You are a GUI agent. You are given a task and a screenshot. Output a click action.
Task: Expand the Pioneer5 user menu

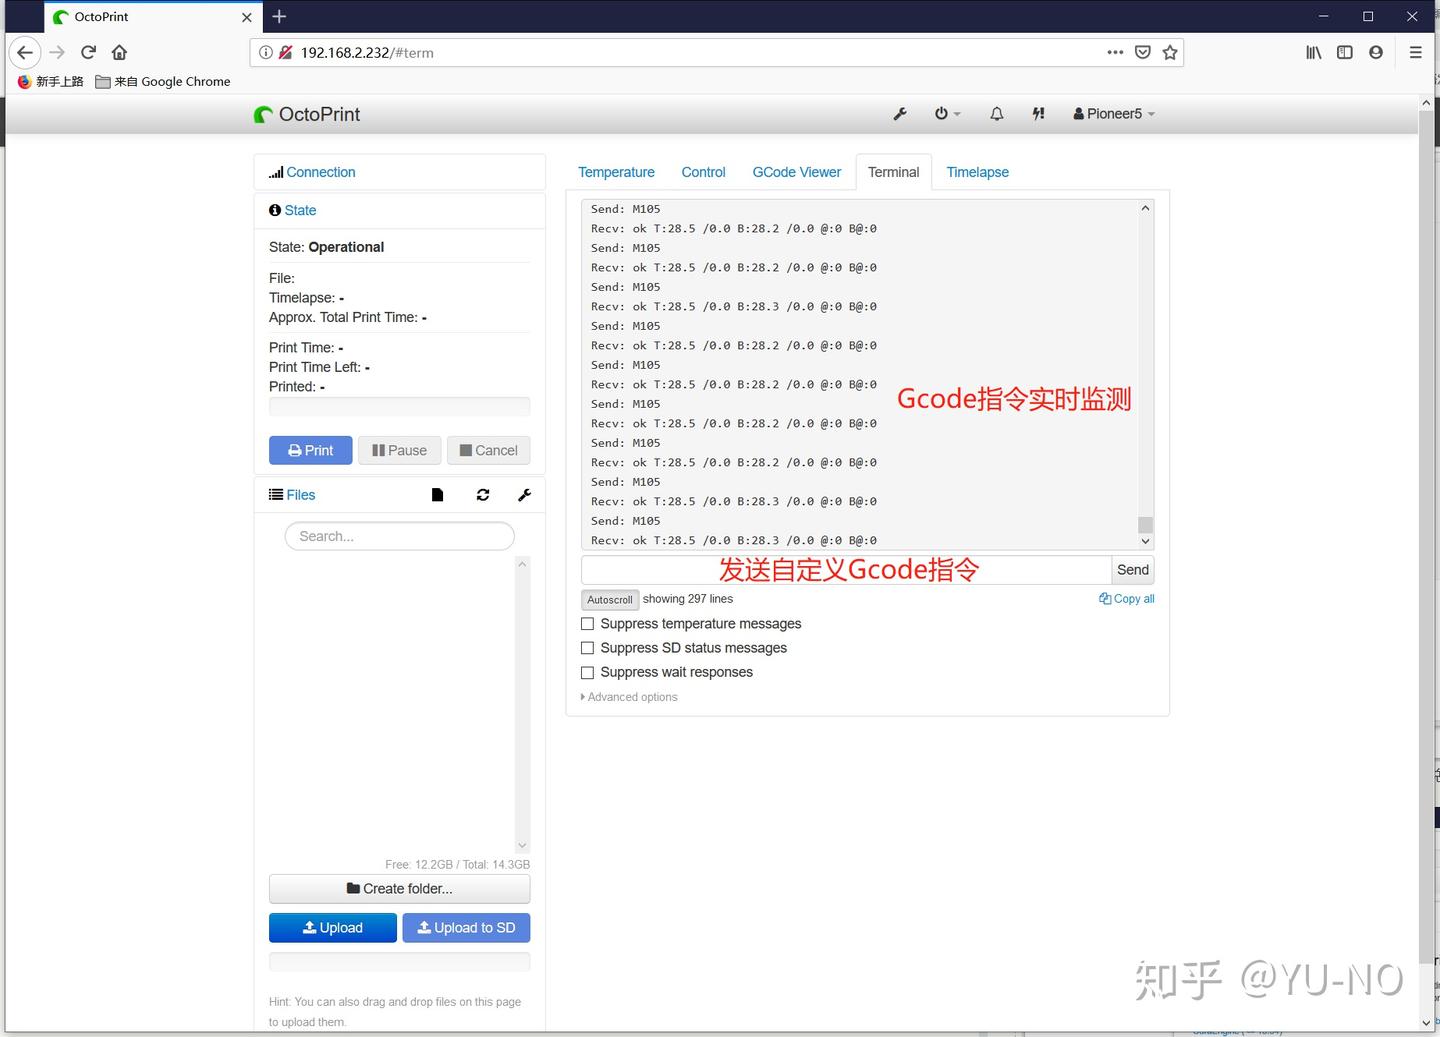(x=1112, y=114)
